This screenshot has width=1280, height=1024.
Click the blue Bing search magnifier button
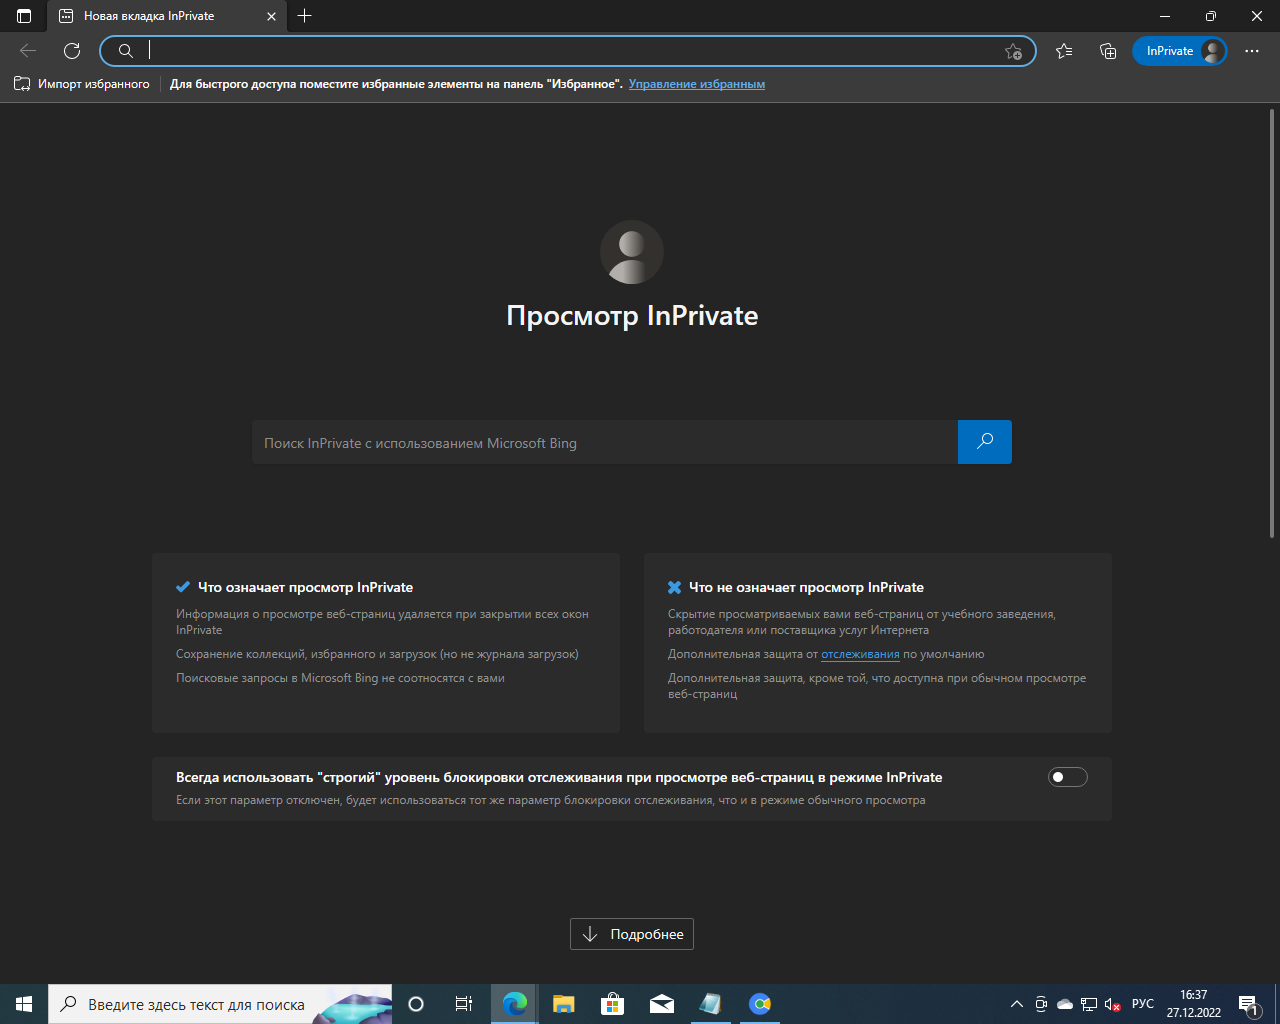click(x=985, y=442)
